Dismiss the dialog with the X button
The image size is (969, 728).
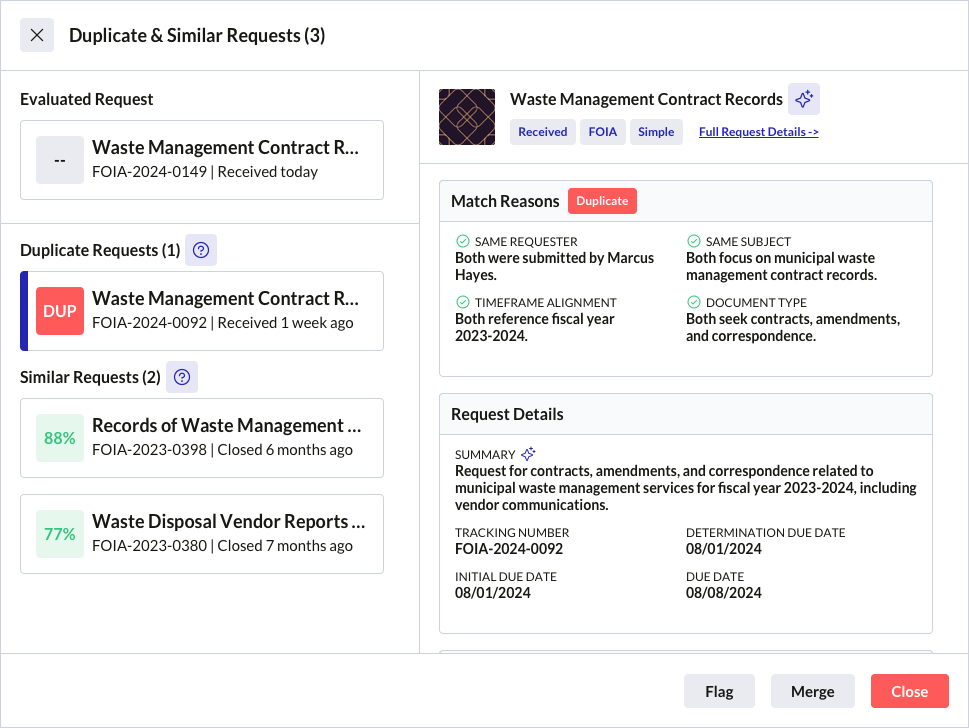pos(36,35)
